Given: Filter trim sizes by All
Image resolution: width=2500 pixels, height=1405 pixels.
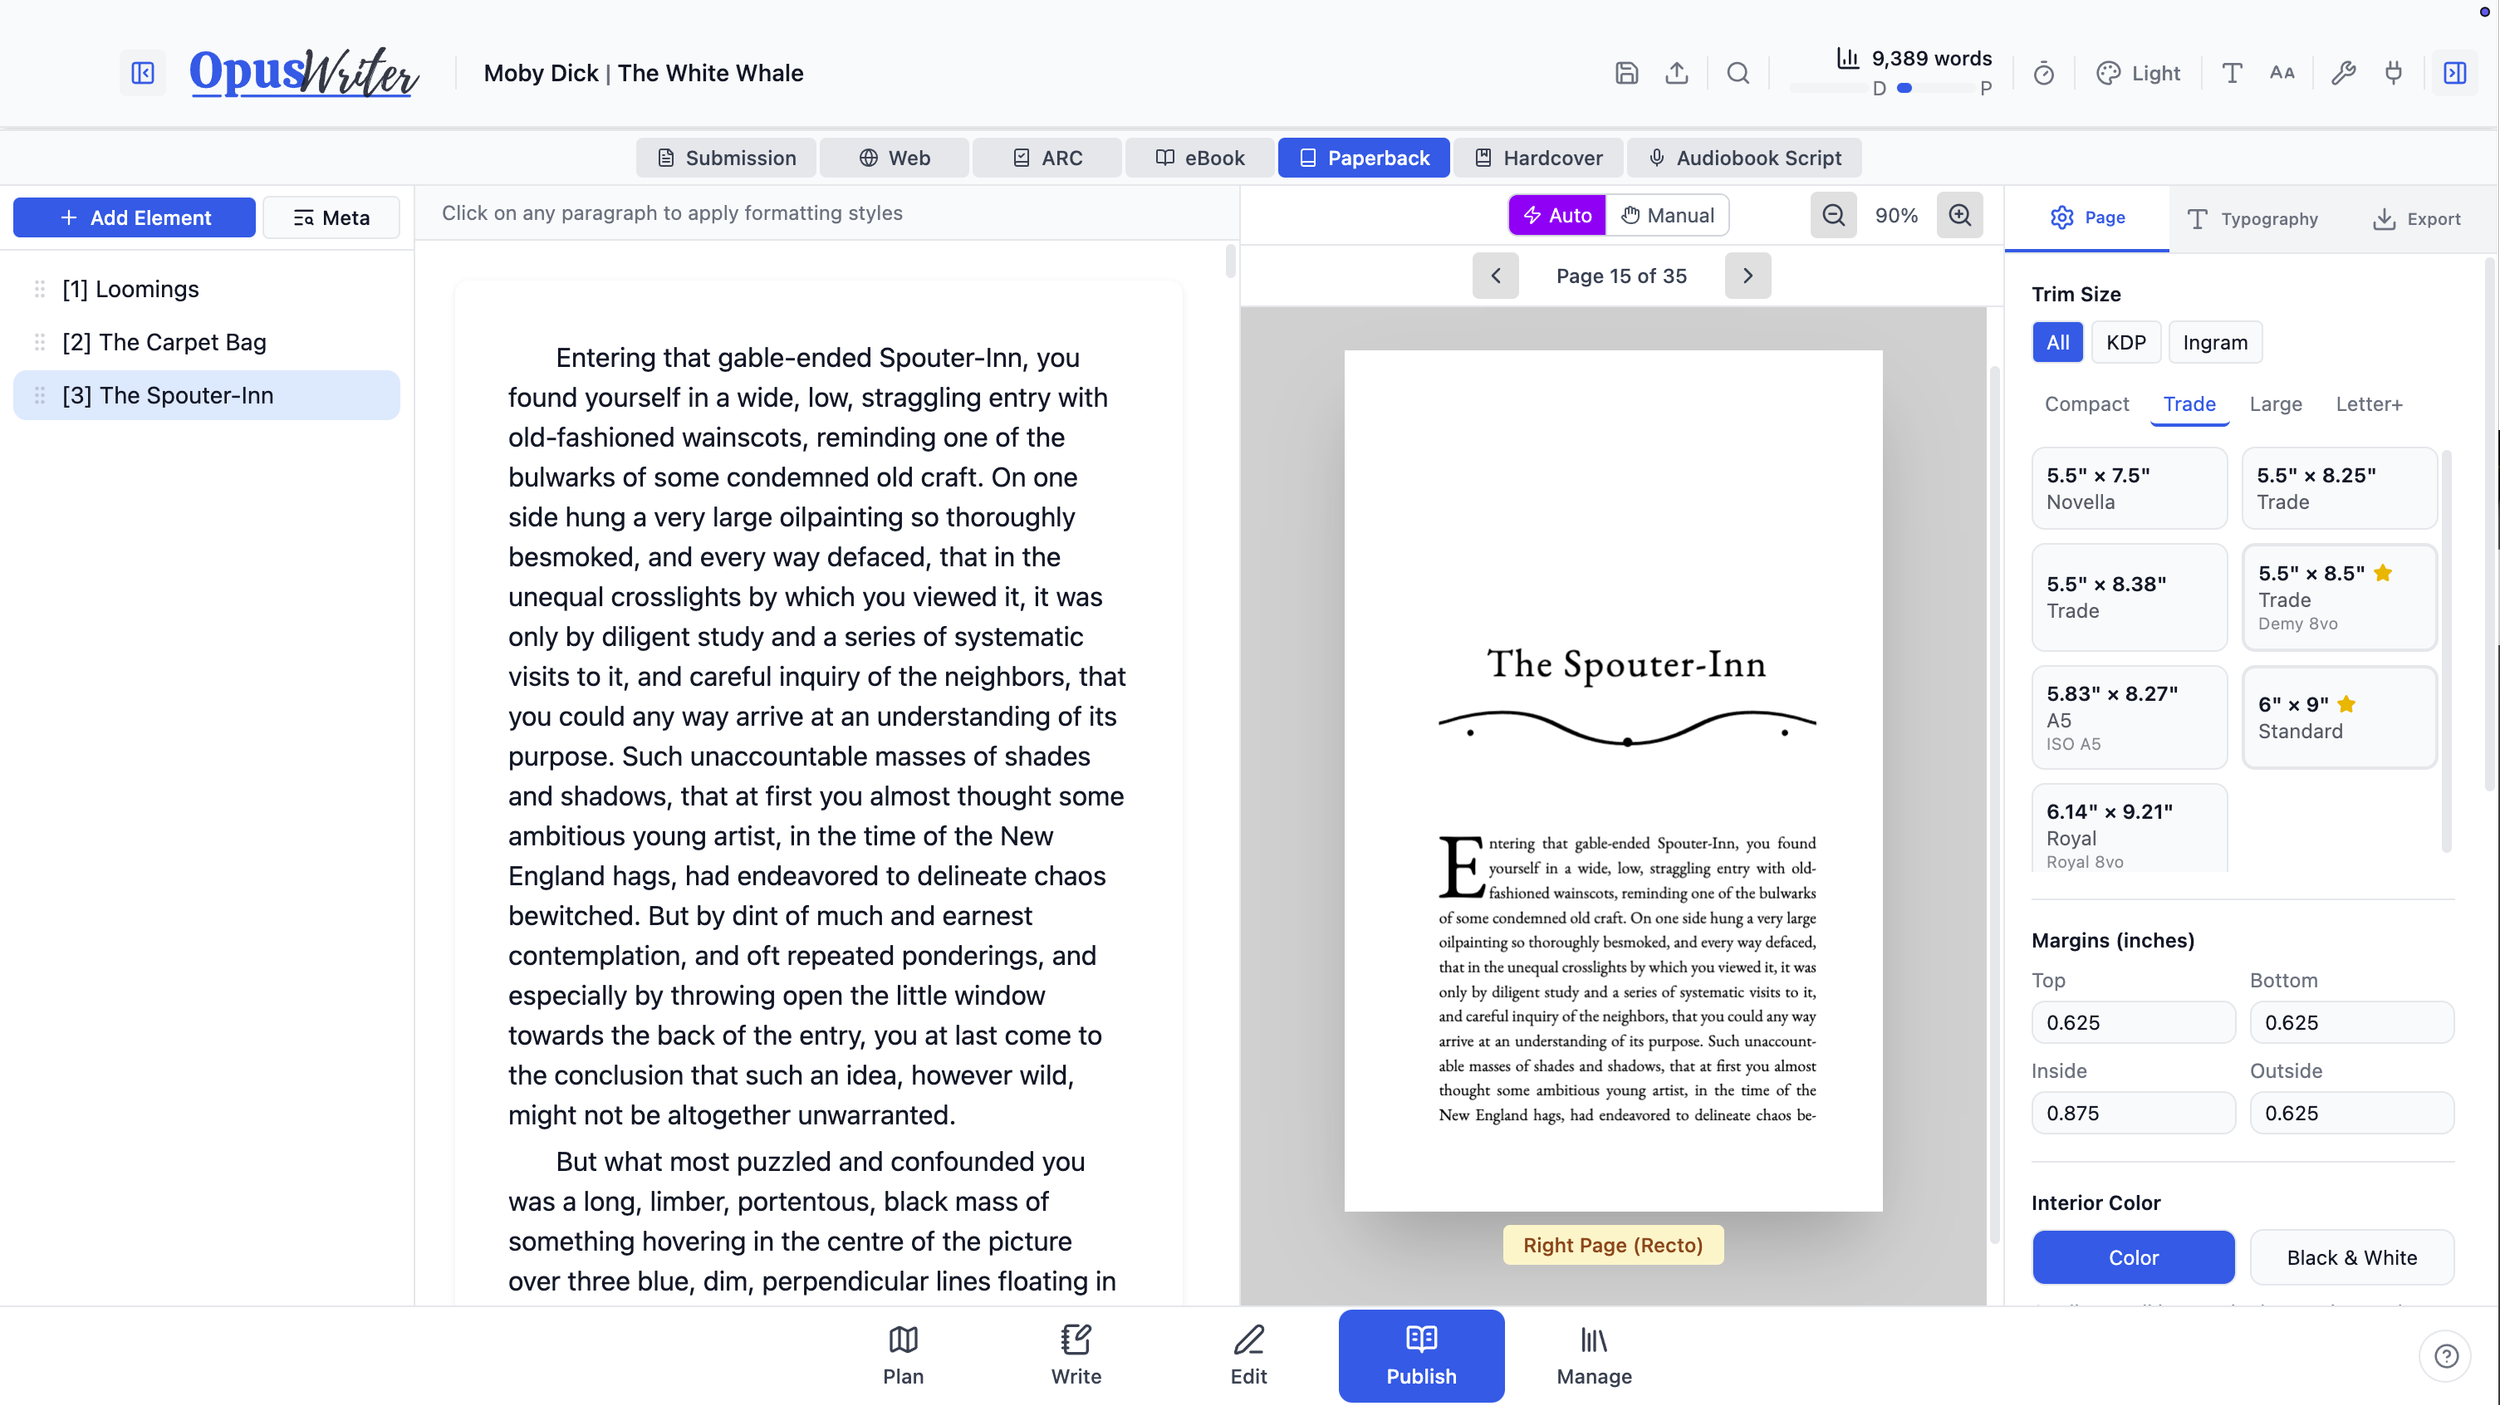Looking at the screenshot, I should pyautogui.click(x=2057, y=342).
